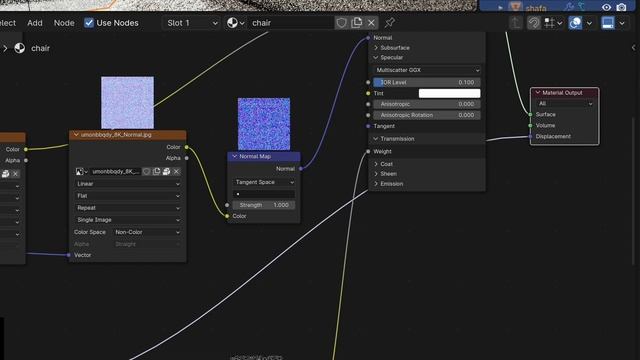Open the Tangent Space dropdown
This screenshot has width=640, height=360.
264,182
